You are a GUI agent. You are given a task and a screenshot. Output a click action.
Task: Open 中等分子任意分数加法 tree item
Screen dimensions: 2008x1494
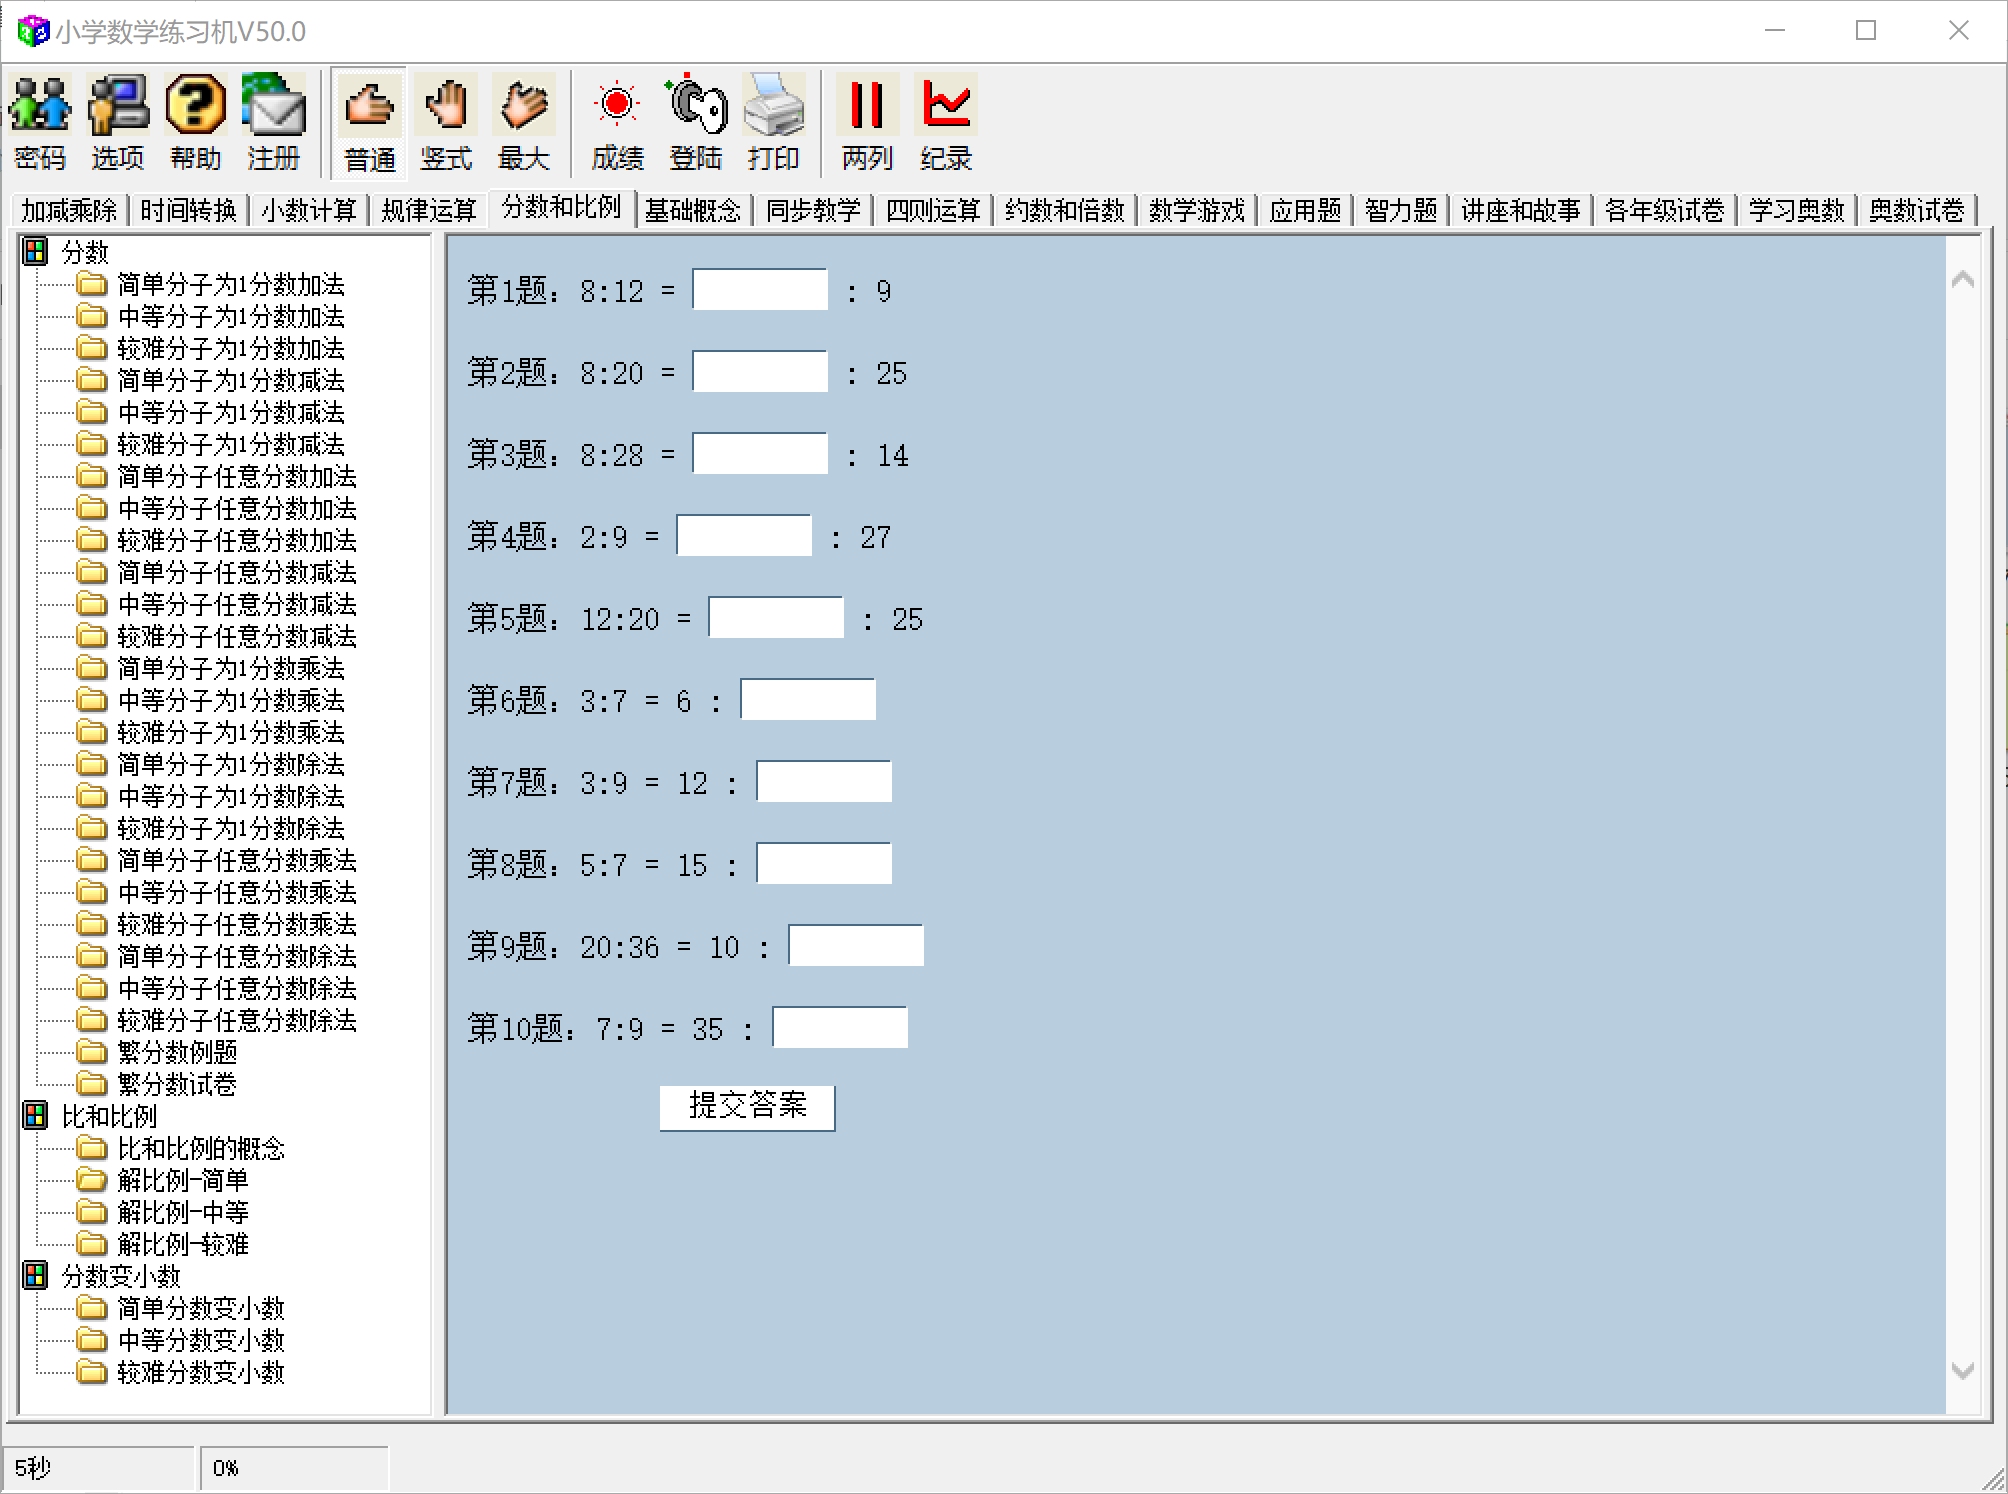coord(237,509)
